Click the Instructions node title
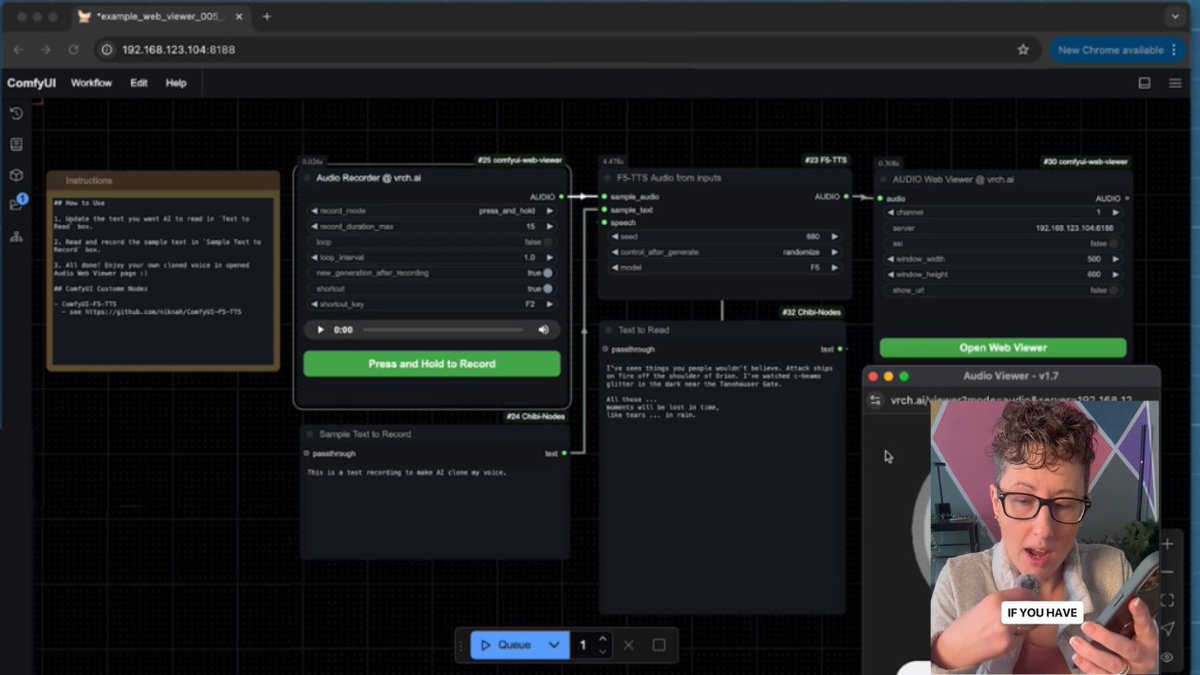Image resolution: width=1200 pixels, height=675 pixels. [89, 181]
